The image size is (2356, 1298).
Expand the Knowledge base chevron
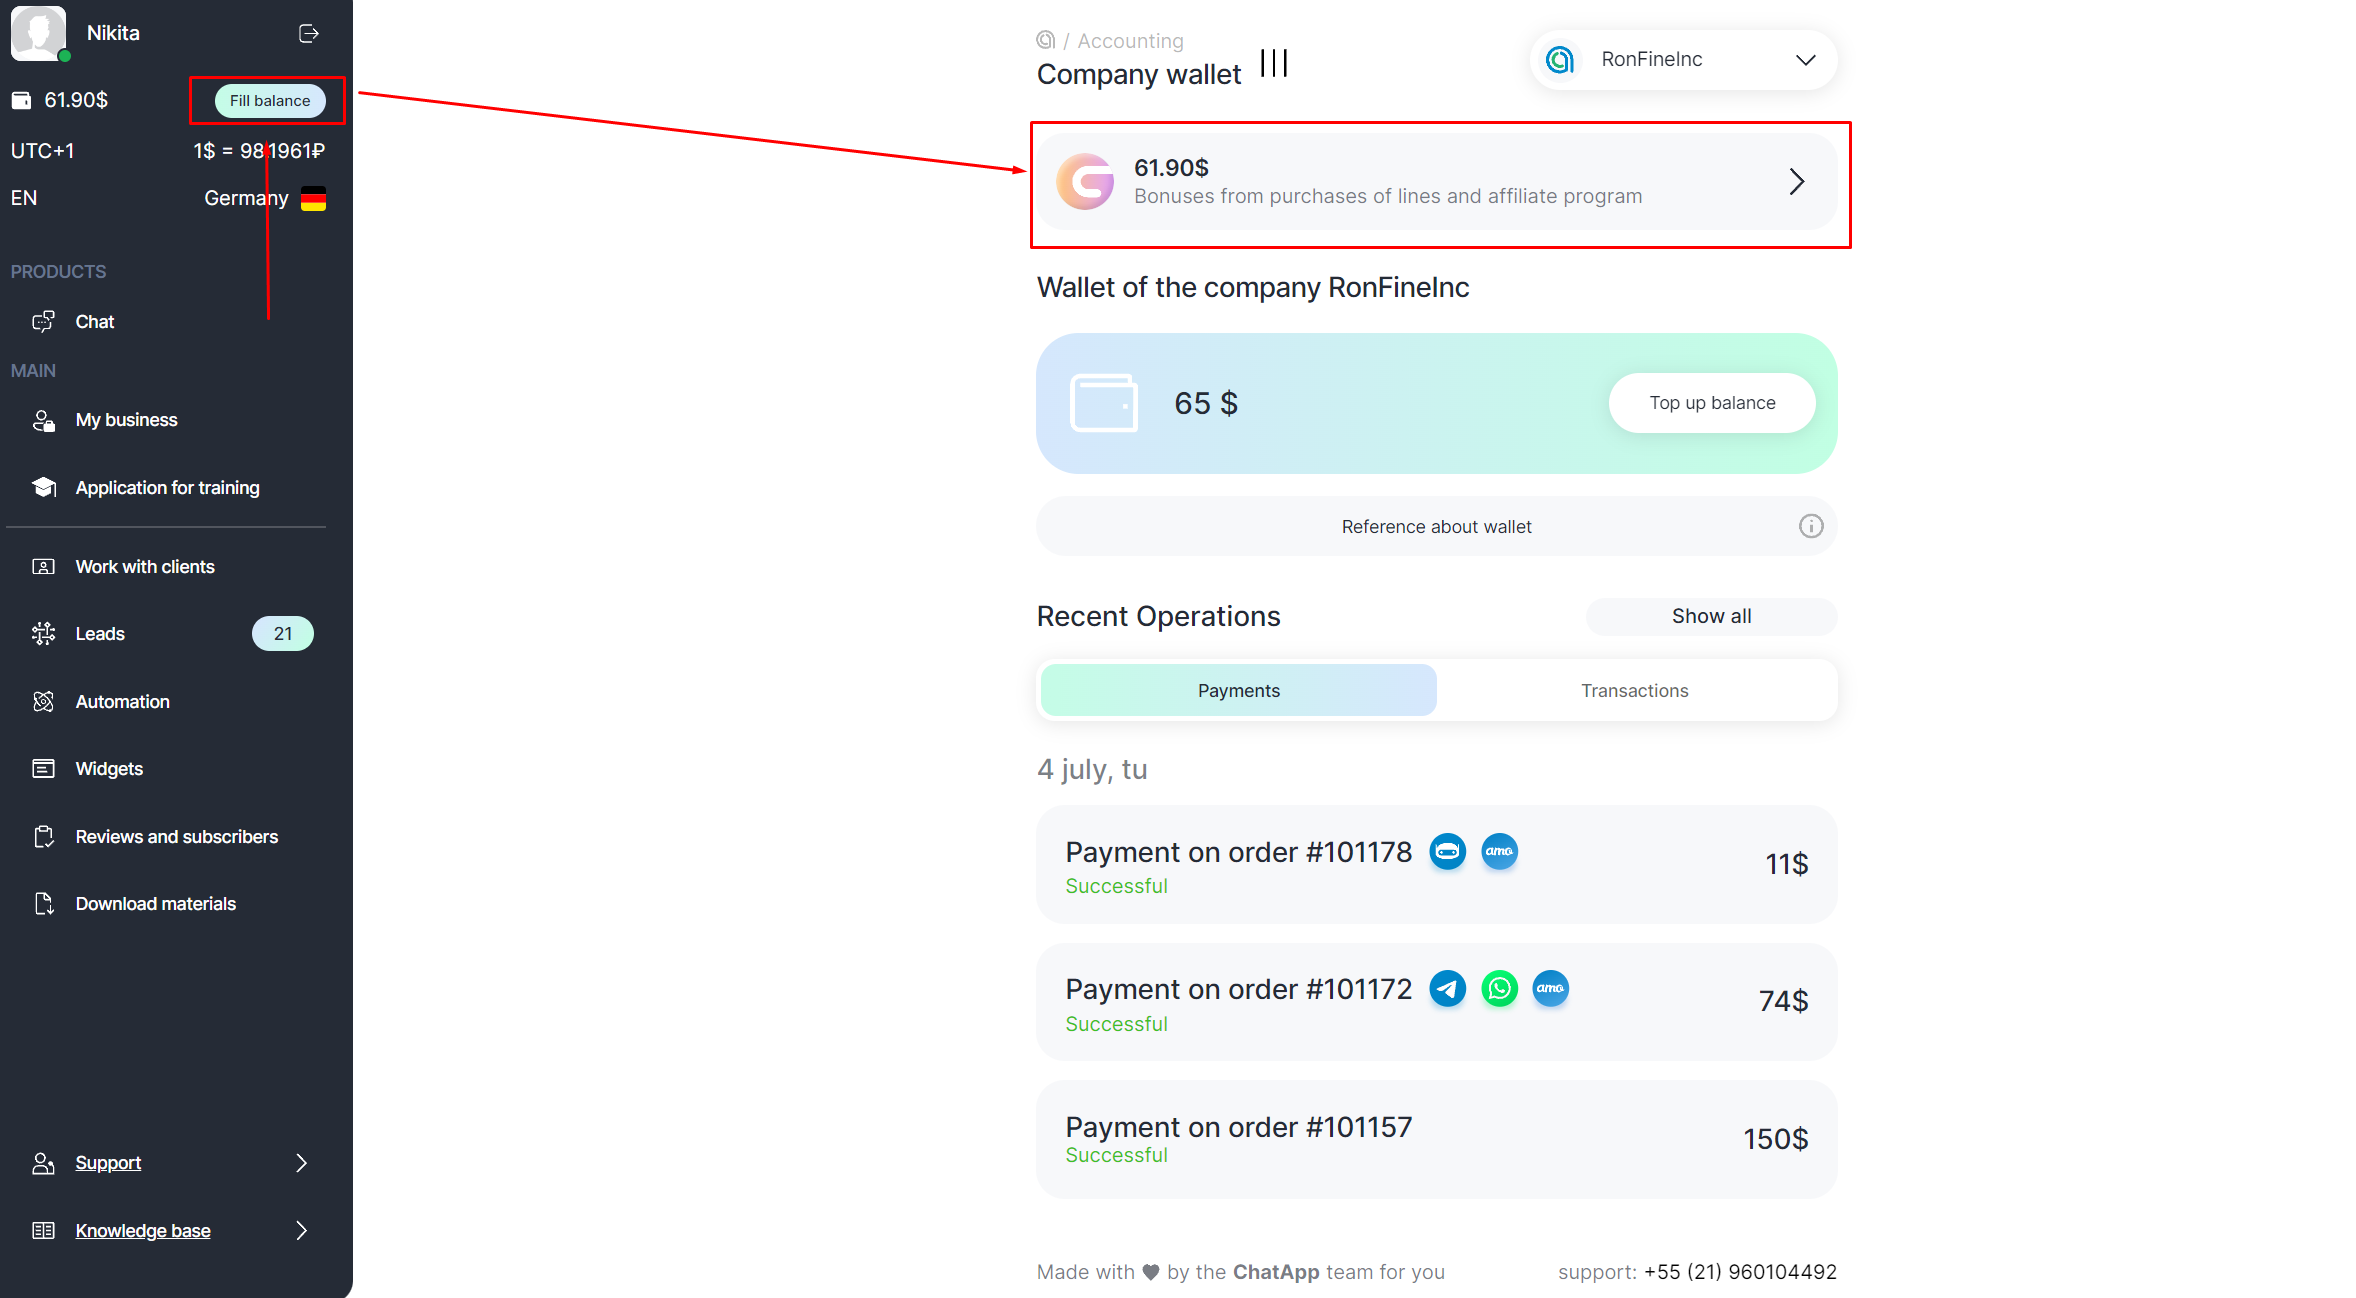[301, 1231]
